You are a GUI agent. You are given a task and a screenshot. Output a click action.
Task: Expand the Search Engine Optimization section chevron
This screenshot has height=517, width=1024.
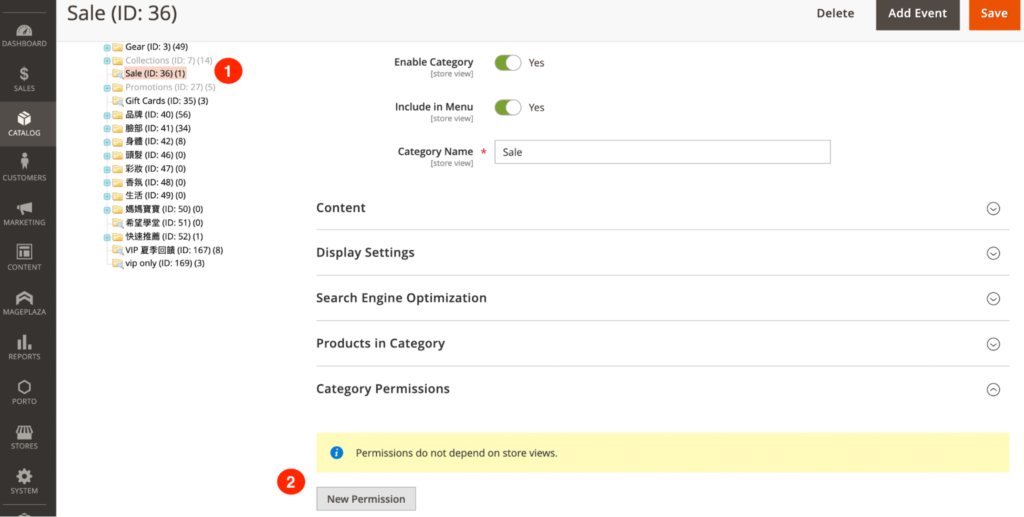[x=993, y=298]
